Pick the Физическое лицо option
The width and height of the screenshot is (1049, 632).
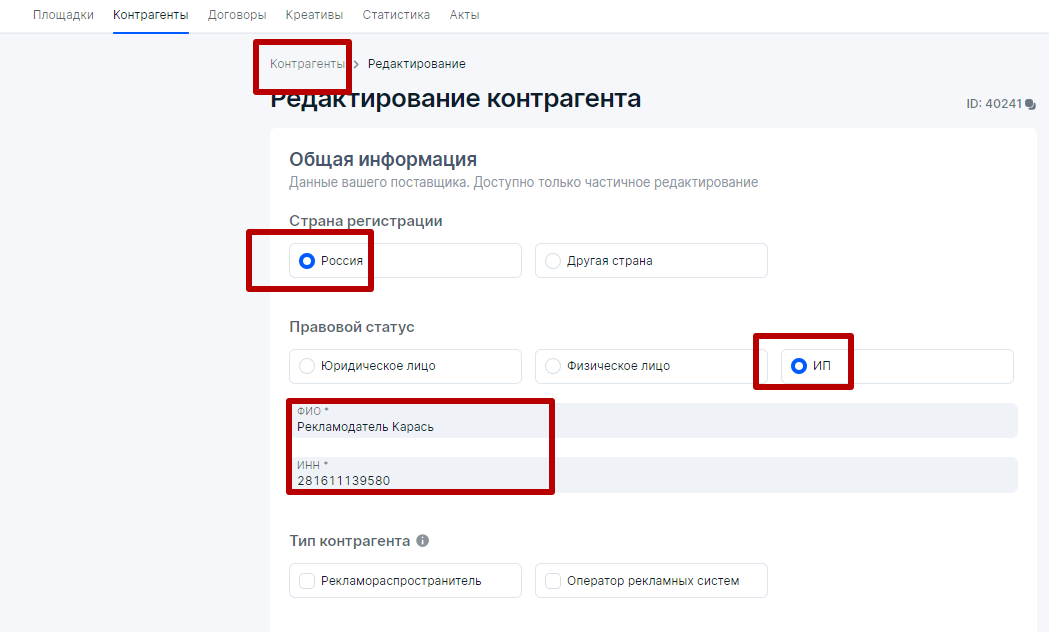553,366
